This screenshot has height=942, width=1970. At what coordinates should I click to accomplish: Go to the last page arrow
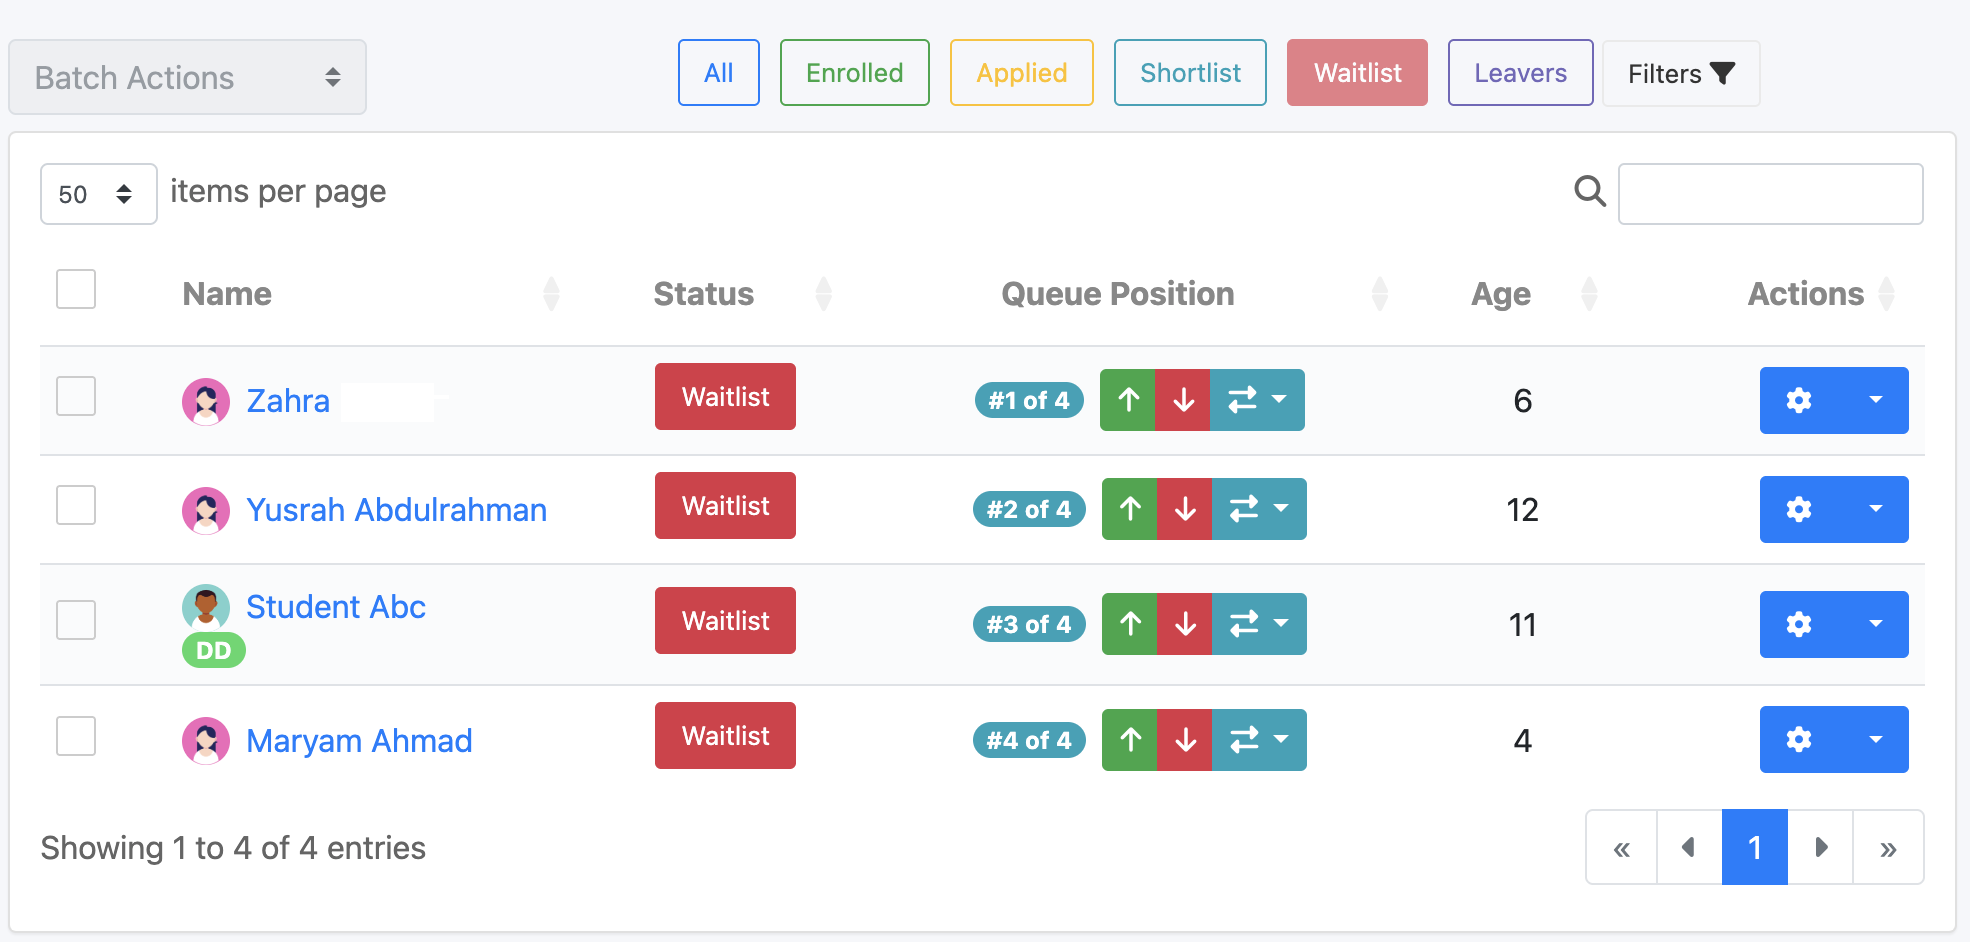[x=1888, y=847]
